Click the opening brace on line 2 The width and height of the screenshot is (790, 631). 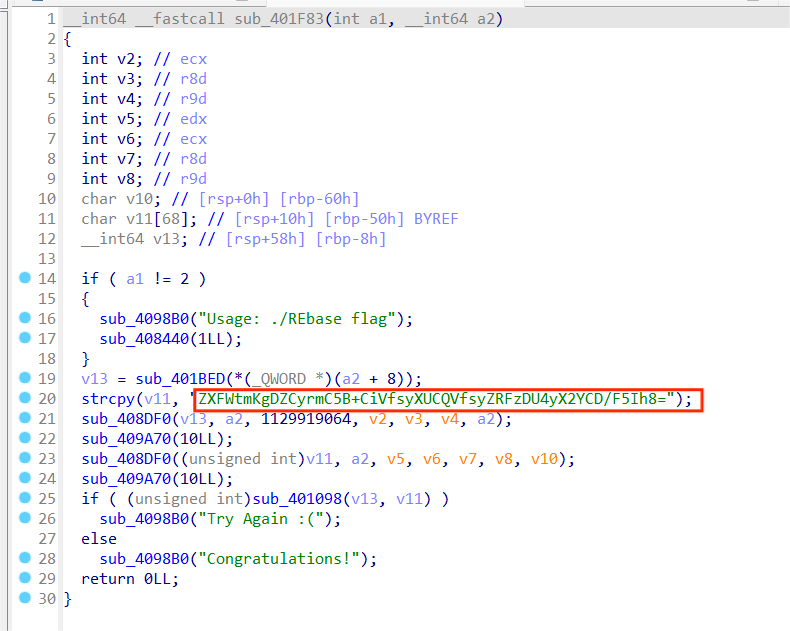[68, 39]
